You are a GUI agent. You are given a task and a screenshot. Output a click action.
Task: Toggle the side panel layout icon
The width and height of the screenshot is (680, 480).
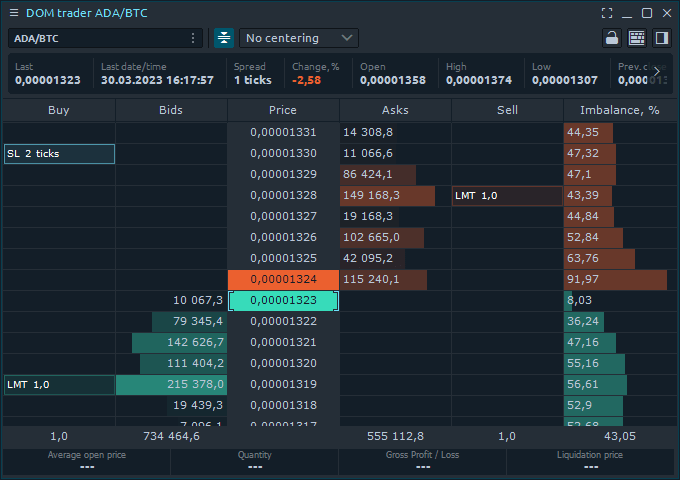(662, 38)
